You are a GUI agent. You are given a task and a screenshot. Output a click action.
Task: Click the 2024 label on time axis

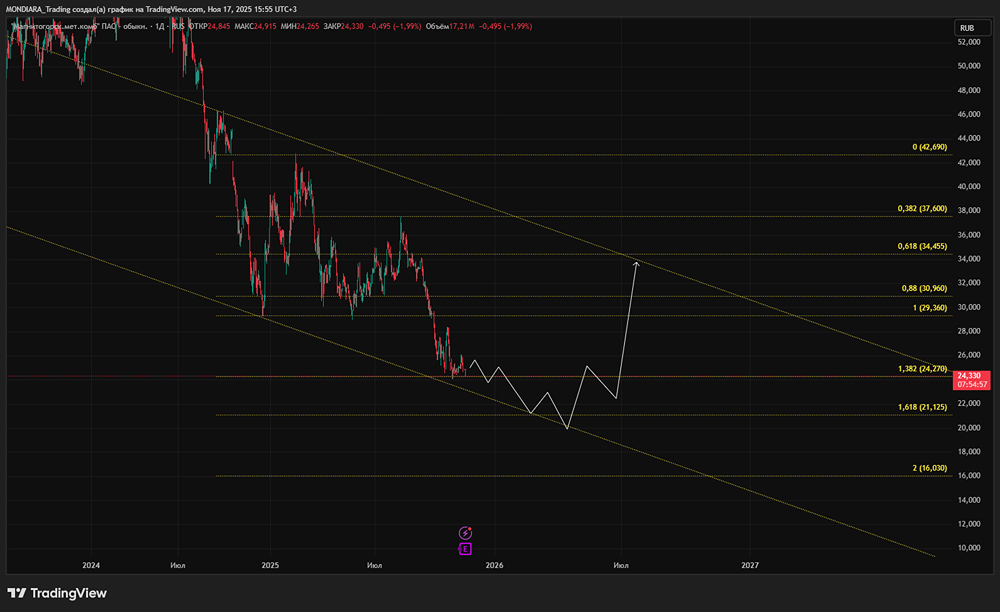[x=91, y=565]
